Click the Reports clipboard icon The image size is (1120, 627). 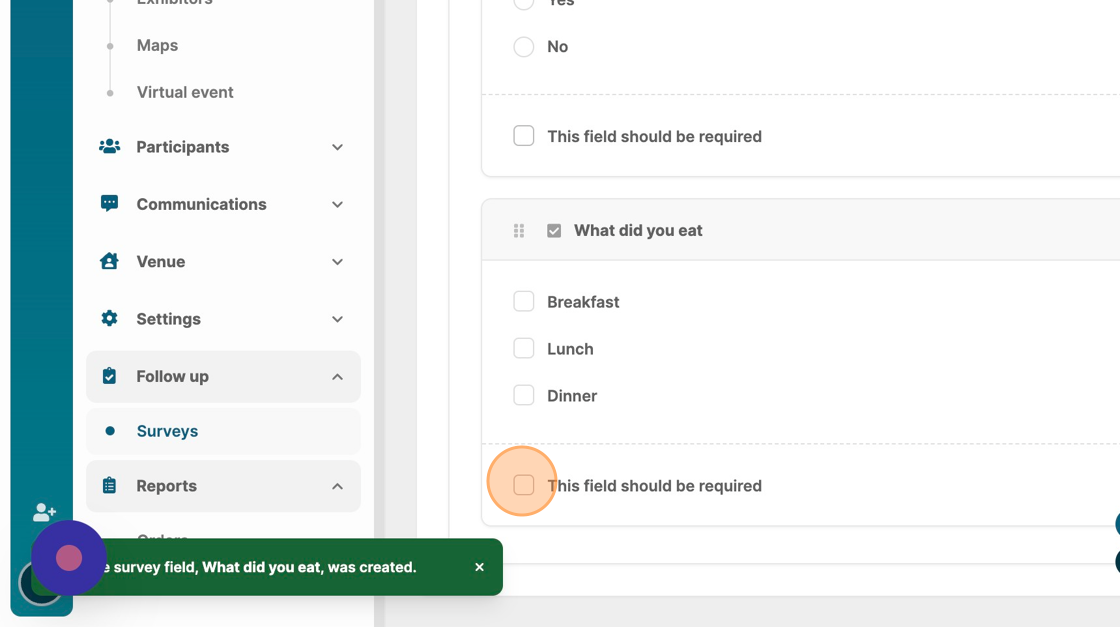[x=110, y=486]
